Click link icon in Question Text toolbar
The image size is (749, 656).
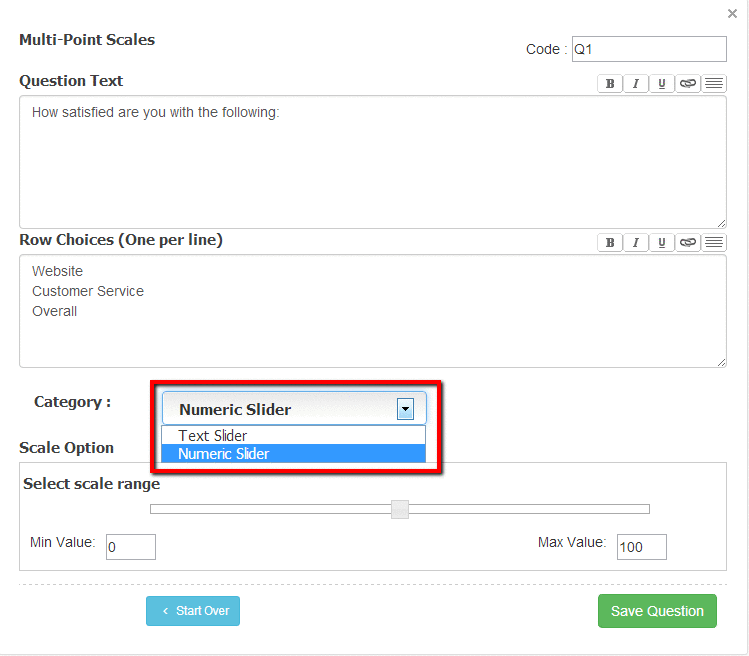point(688,84)
